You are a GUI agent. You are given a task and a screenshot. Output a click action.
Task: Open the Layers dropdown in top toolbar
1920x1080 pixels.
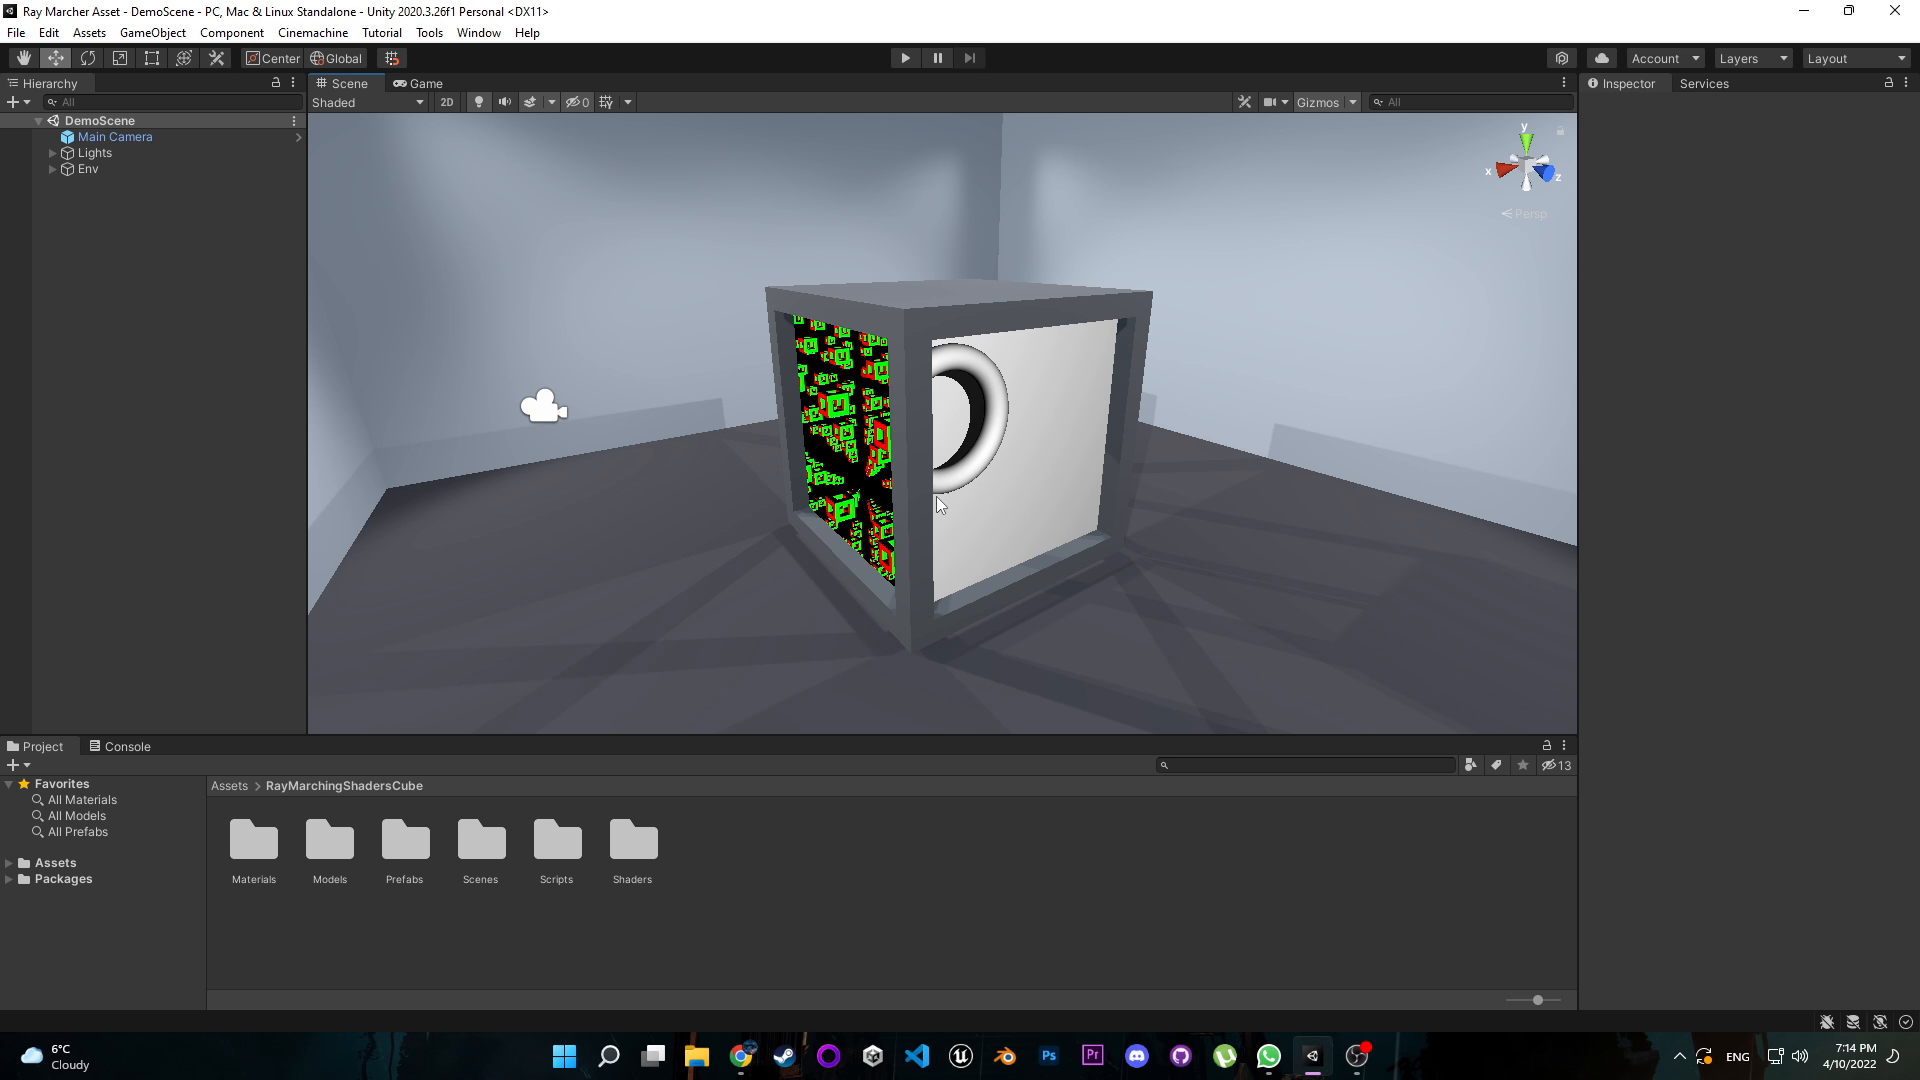coord(1754,58)
